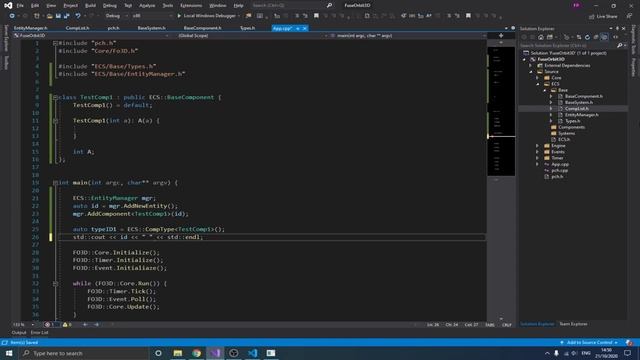Expand the Engine folder
640x360 pixels.
(x=538, y=146)
